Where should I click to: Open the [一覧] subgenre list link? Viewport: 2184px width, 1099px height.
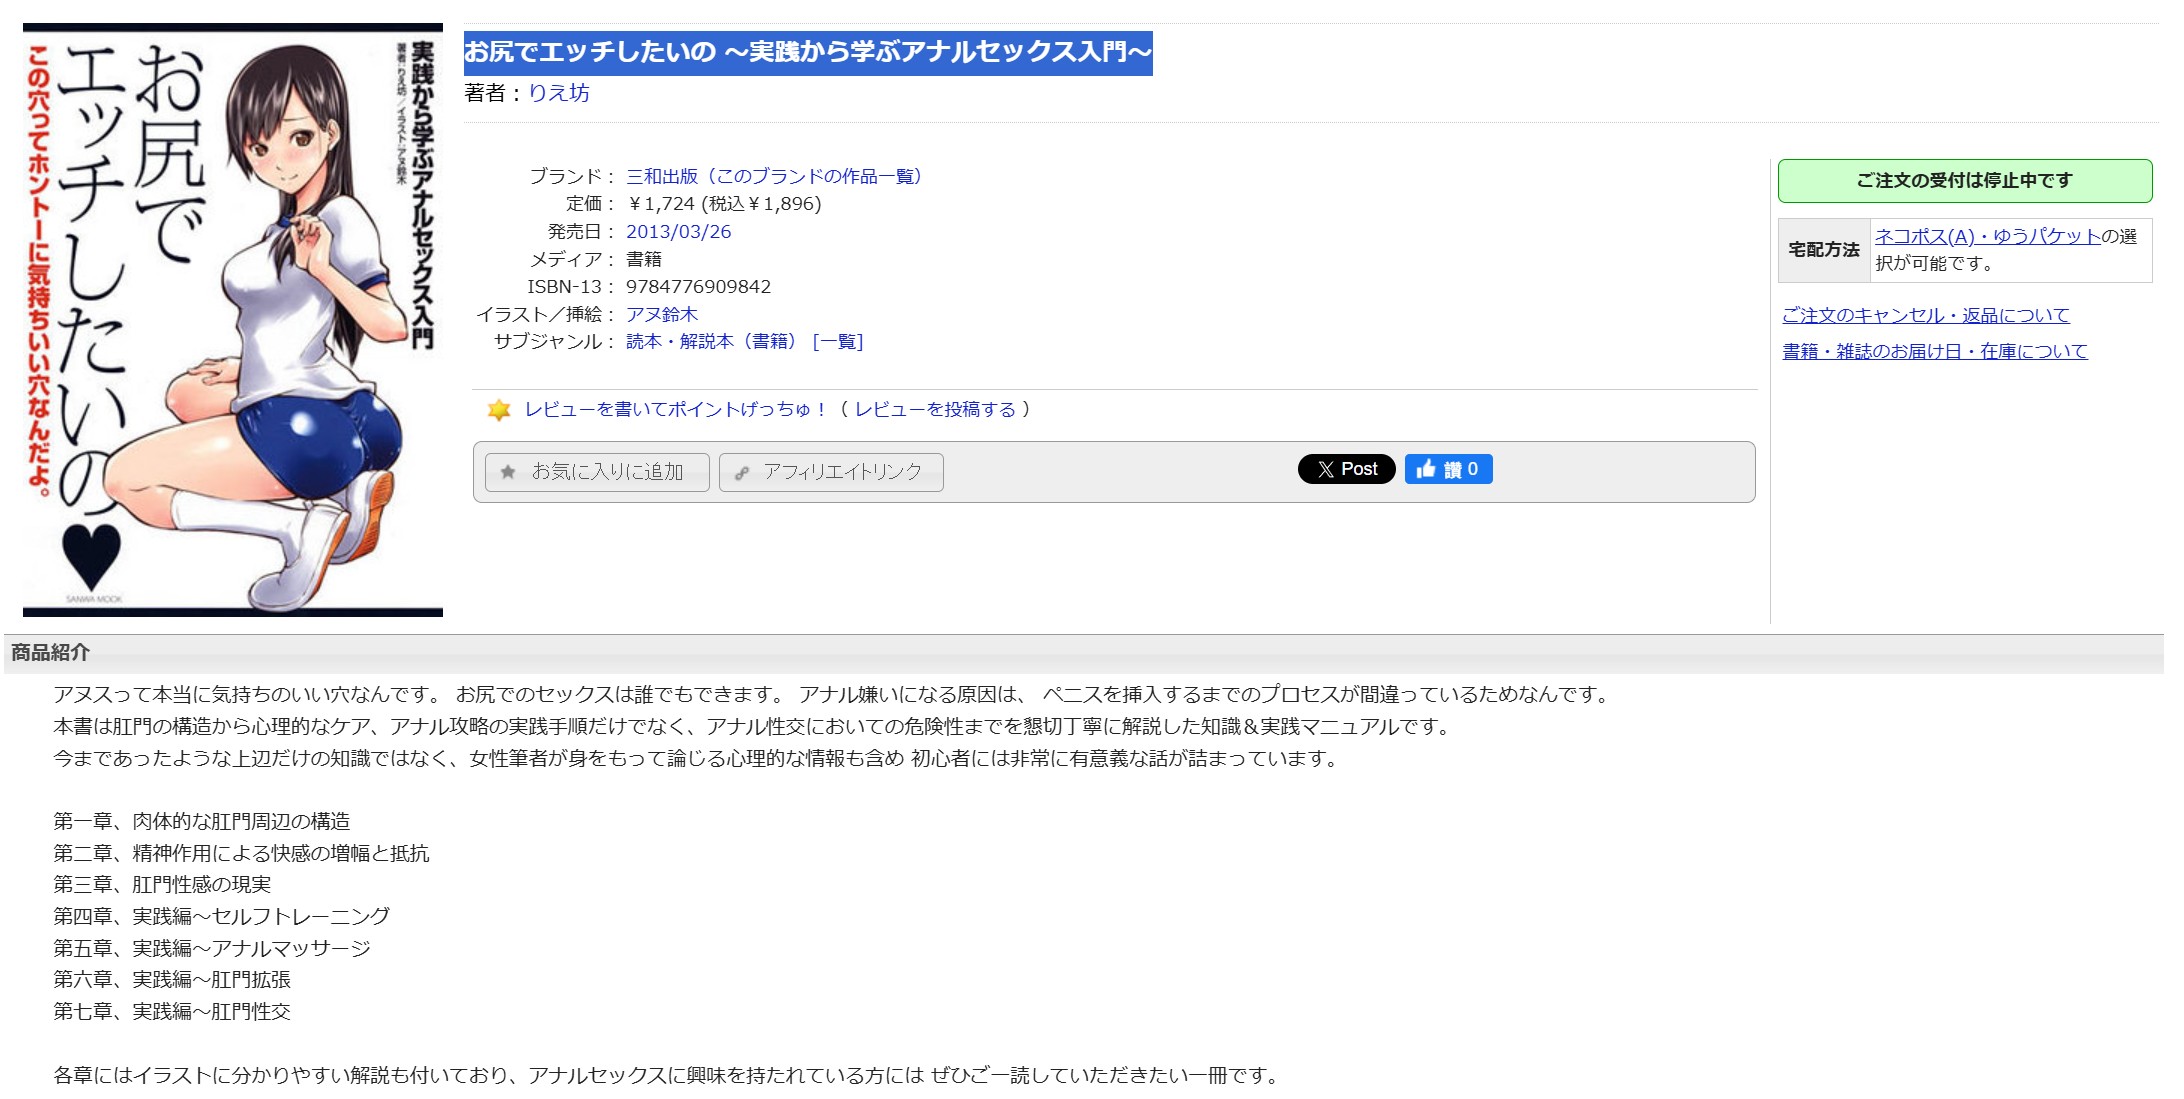[838, 341]
